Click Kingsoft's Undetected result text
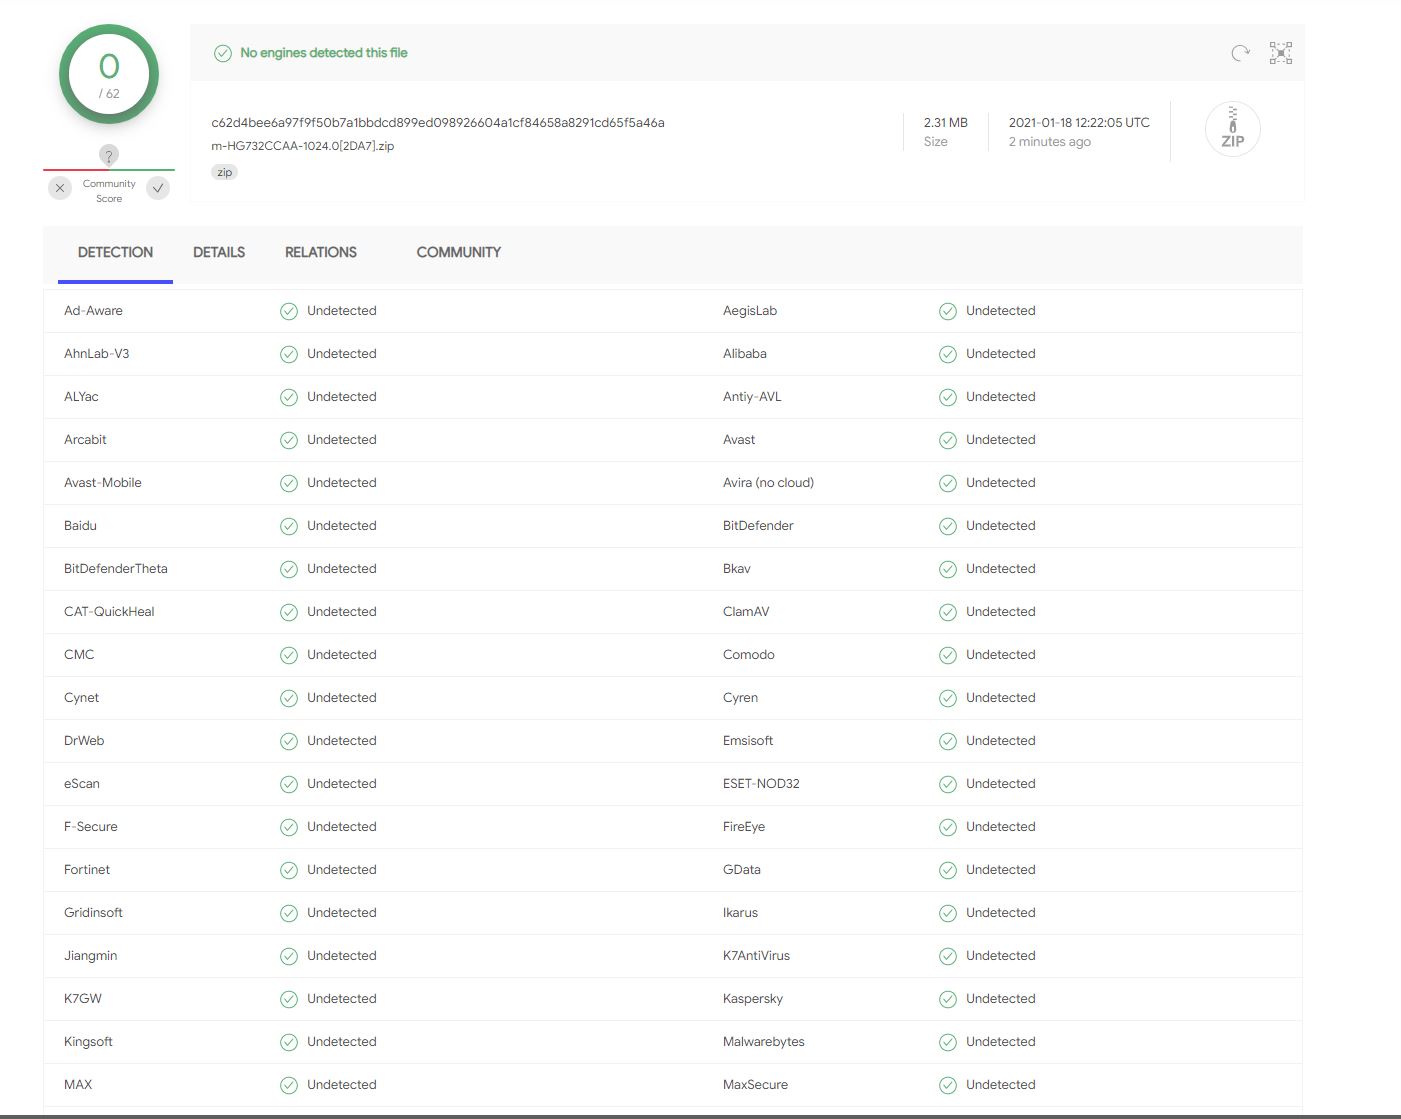 click(x=342, y=1042)
